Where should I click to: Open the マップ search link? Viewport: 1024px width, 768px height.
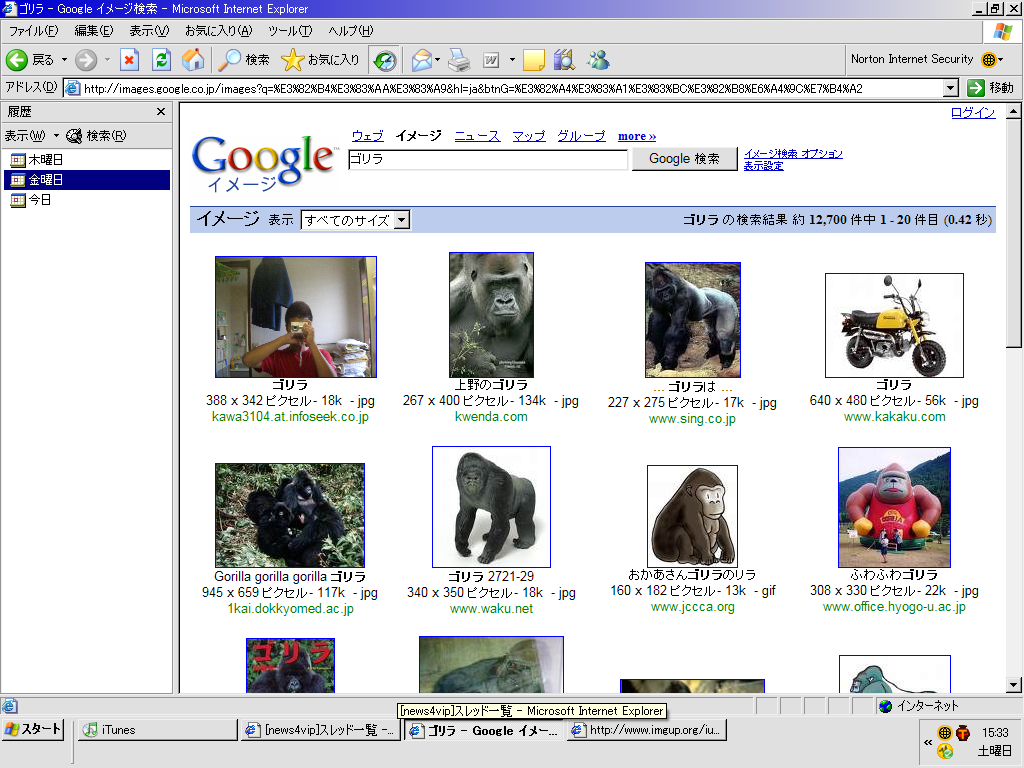(x=528, y=136)
